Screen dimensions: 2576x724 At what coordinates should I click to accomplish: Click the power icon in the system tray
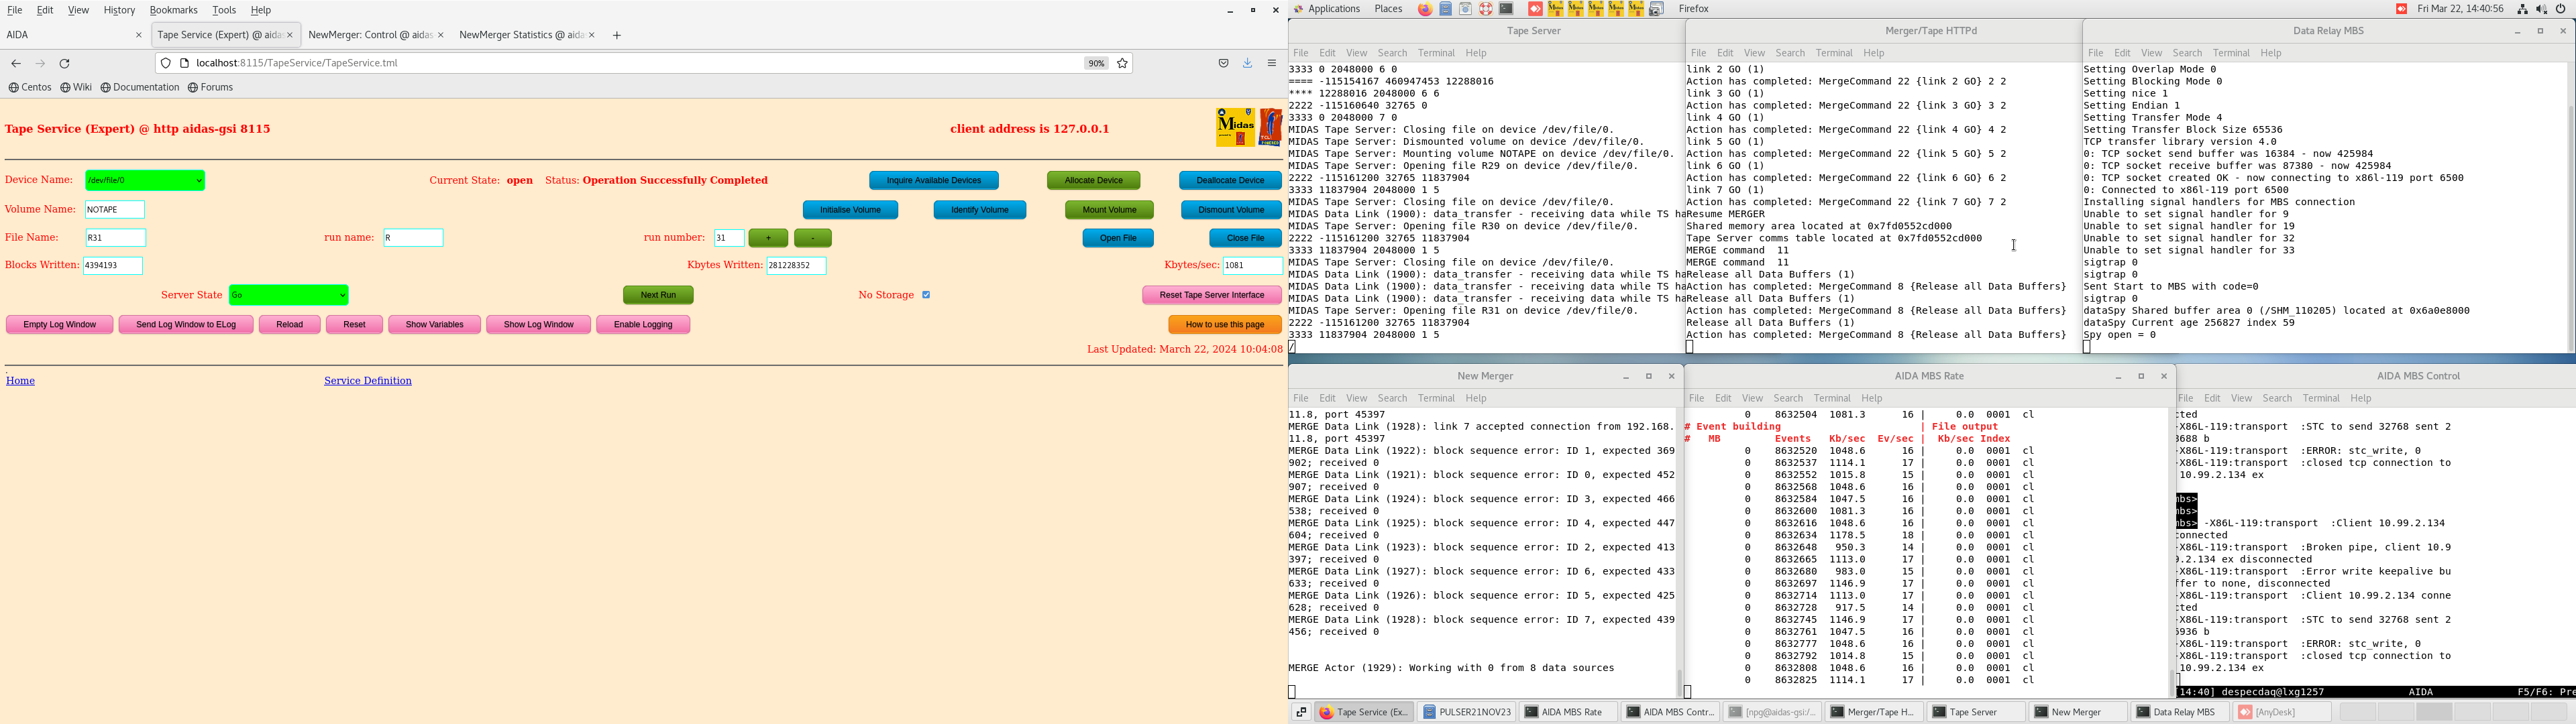pyautogui.click(x=2561, y=9)
